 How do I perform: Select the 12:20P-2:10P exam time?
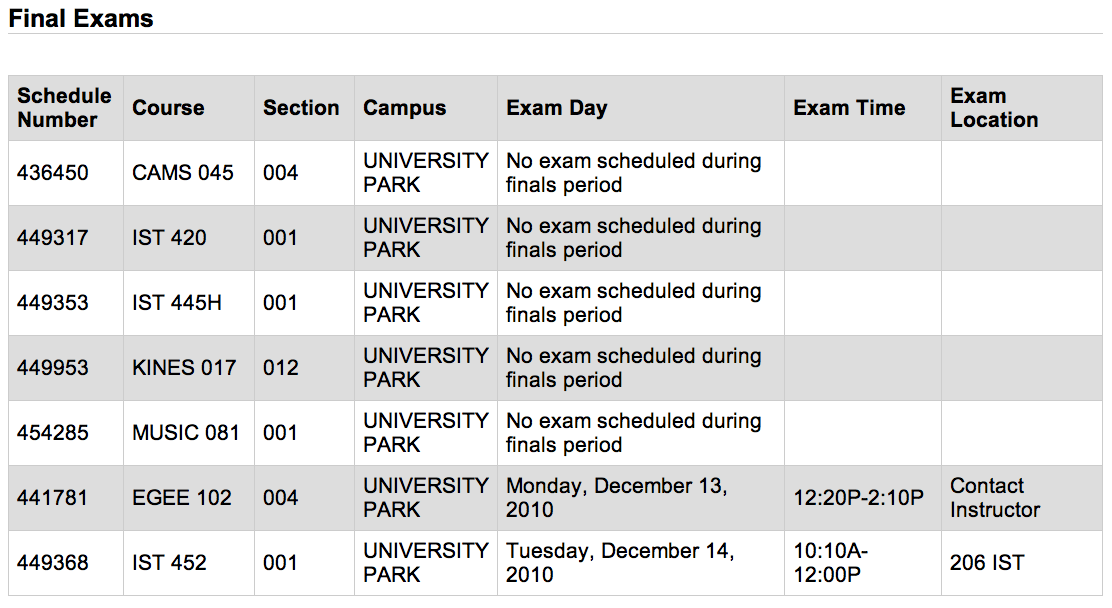click(859, 497)
